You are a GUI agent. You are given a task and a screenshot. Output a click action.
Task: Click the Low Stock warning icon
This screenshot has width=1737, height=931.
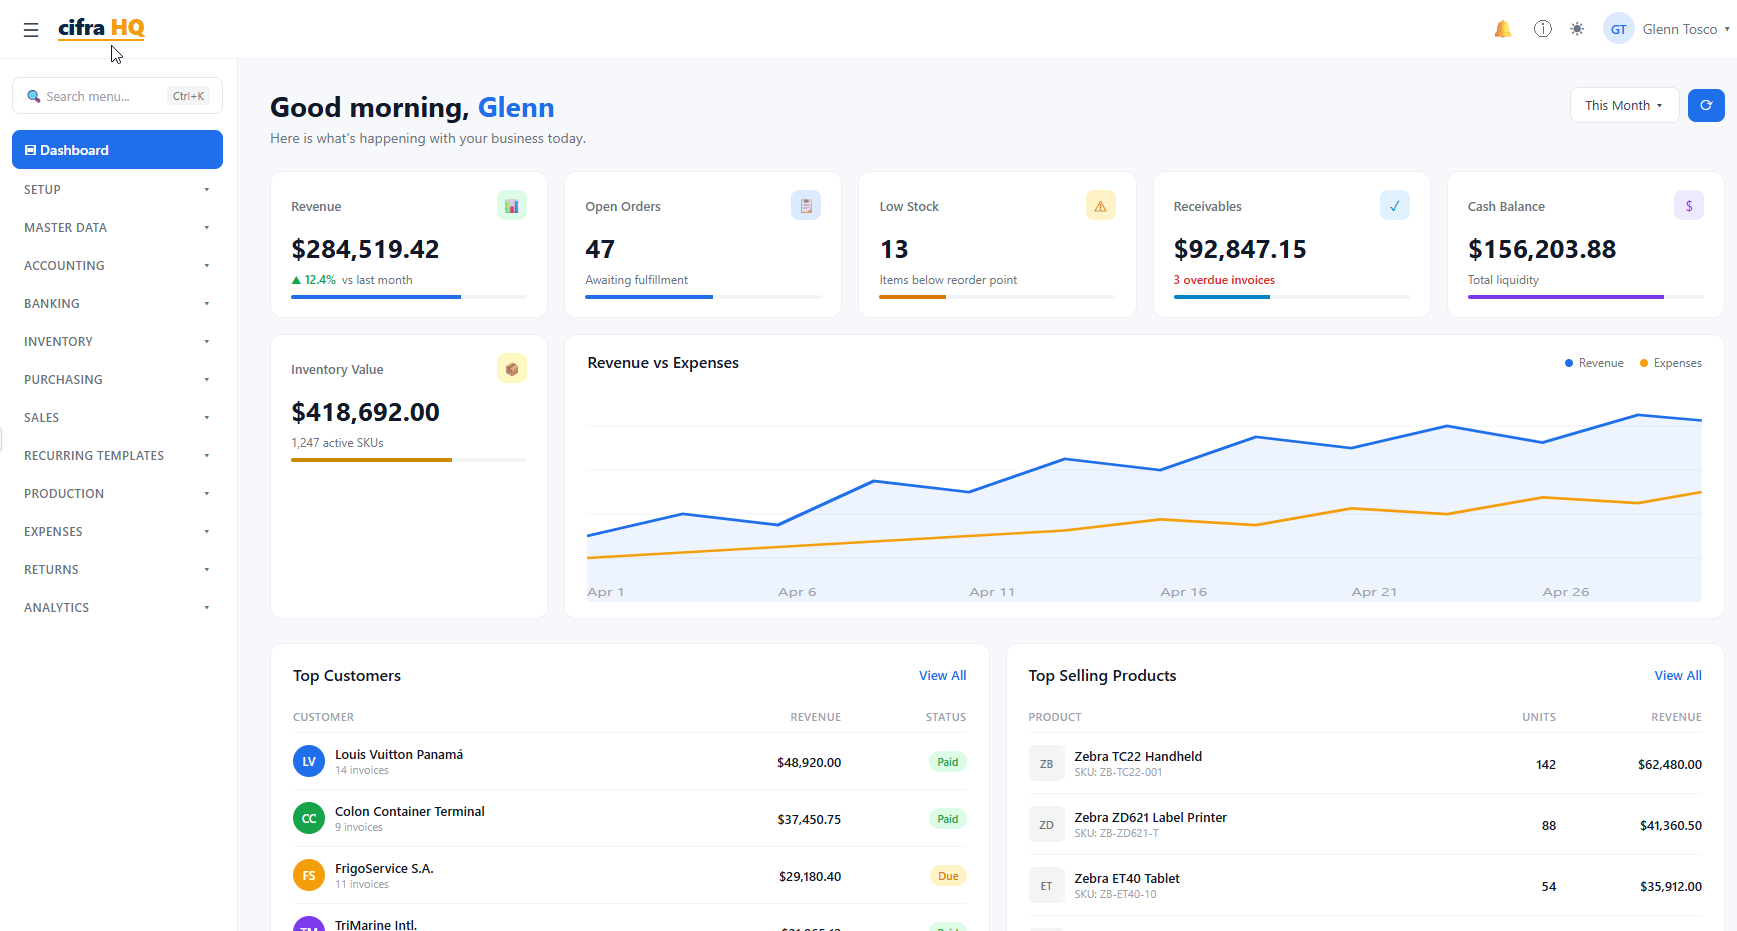coord(1100,205)
